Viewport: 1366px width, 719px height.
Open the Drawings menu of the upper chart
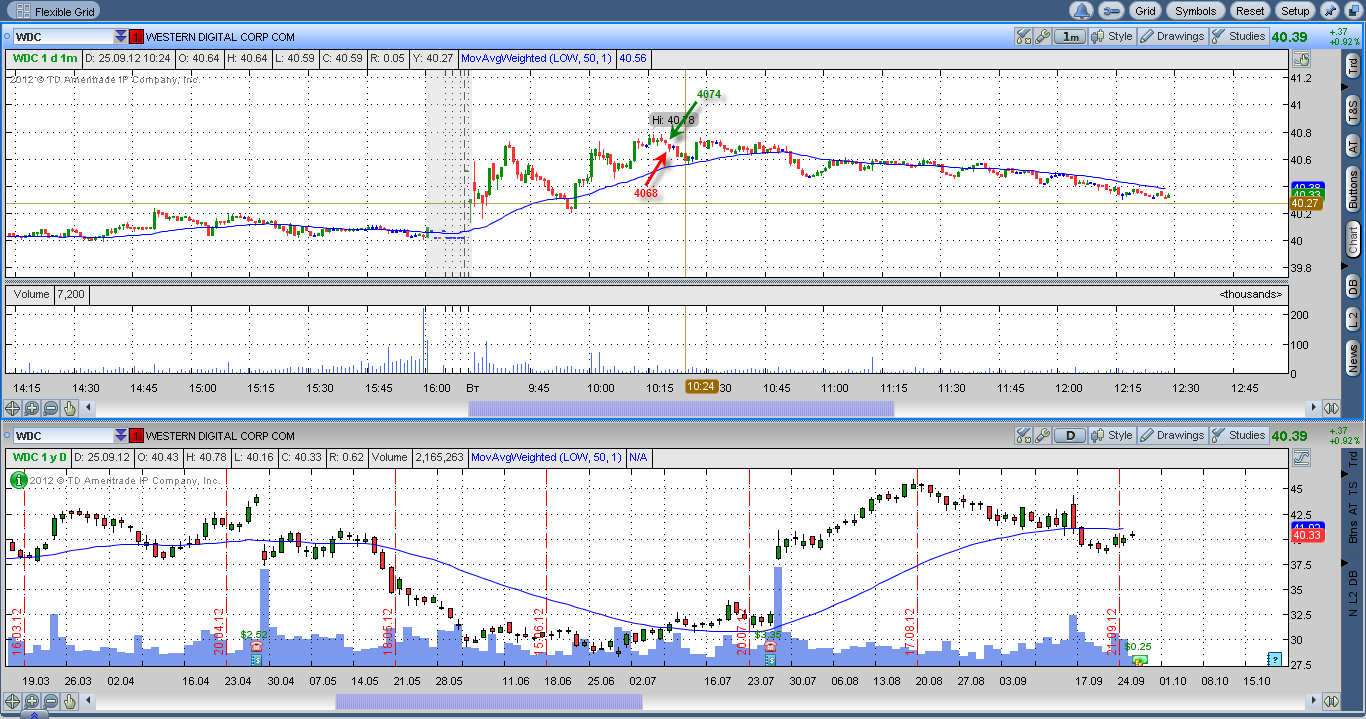(1173, 37)
